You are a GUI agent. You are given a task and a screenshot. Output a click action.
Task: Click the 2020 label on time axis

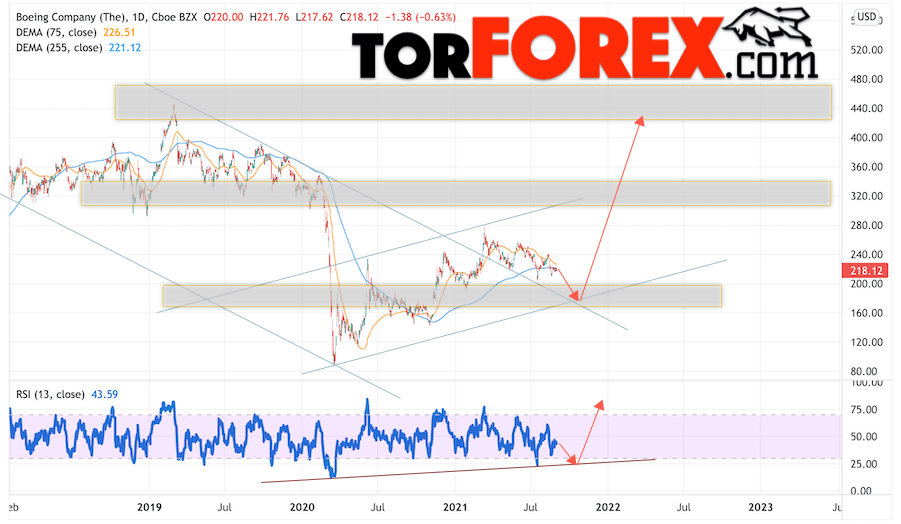(x=302, y=507)
